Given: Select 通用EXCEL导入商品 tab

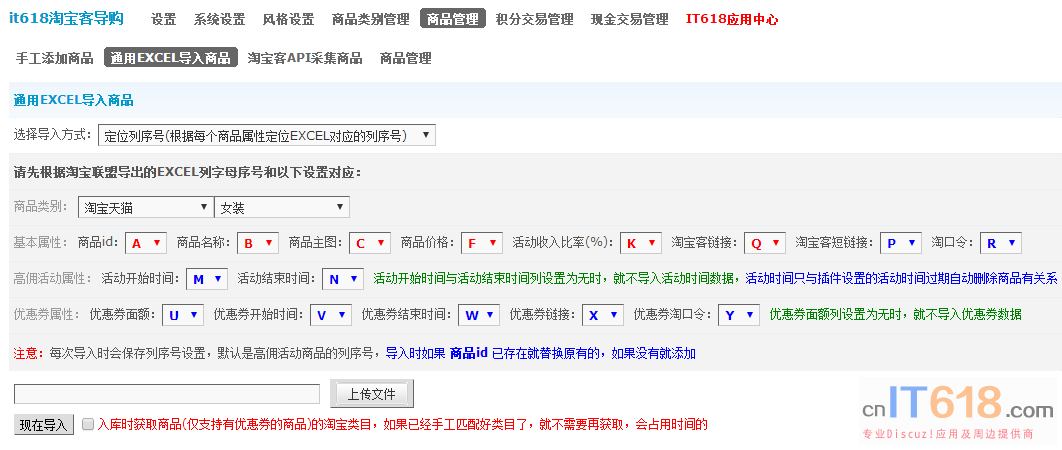Looking at the screenshot, I should click(171, 58).
